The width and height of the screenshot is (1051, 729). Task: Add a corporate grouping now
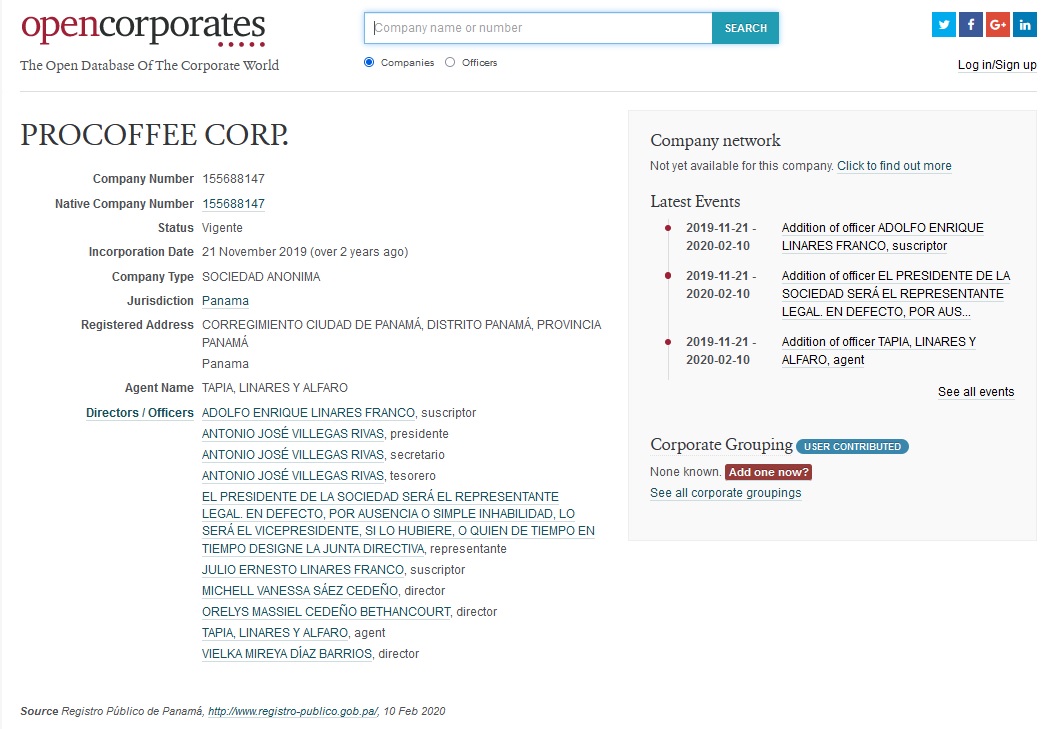[768, 472]
